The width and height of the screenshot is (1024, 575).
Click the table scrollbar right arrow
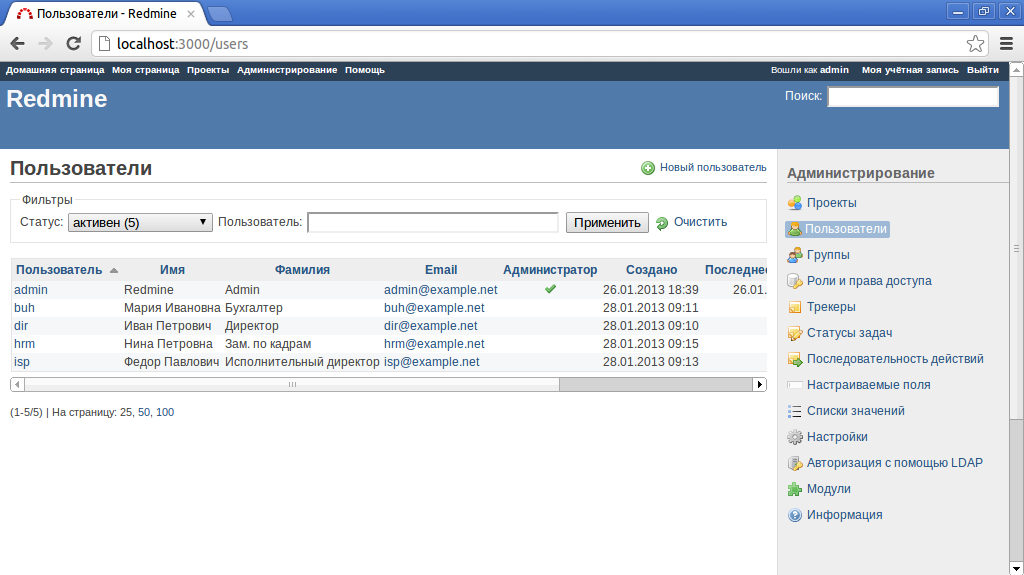click(760, 384)
